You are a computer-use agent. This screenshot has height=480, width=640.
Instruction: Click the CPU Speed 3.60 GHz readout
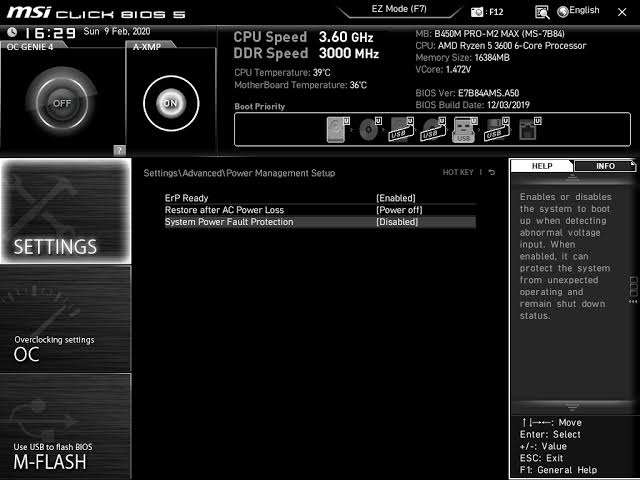pos(303,37)
